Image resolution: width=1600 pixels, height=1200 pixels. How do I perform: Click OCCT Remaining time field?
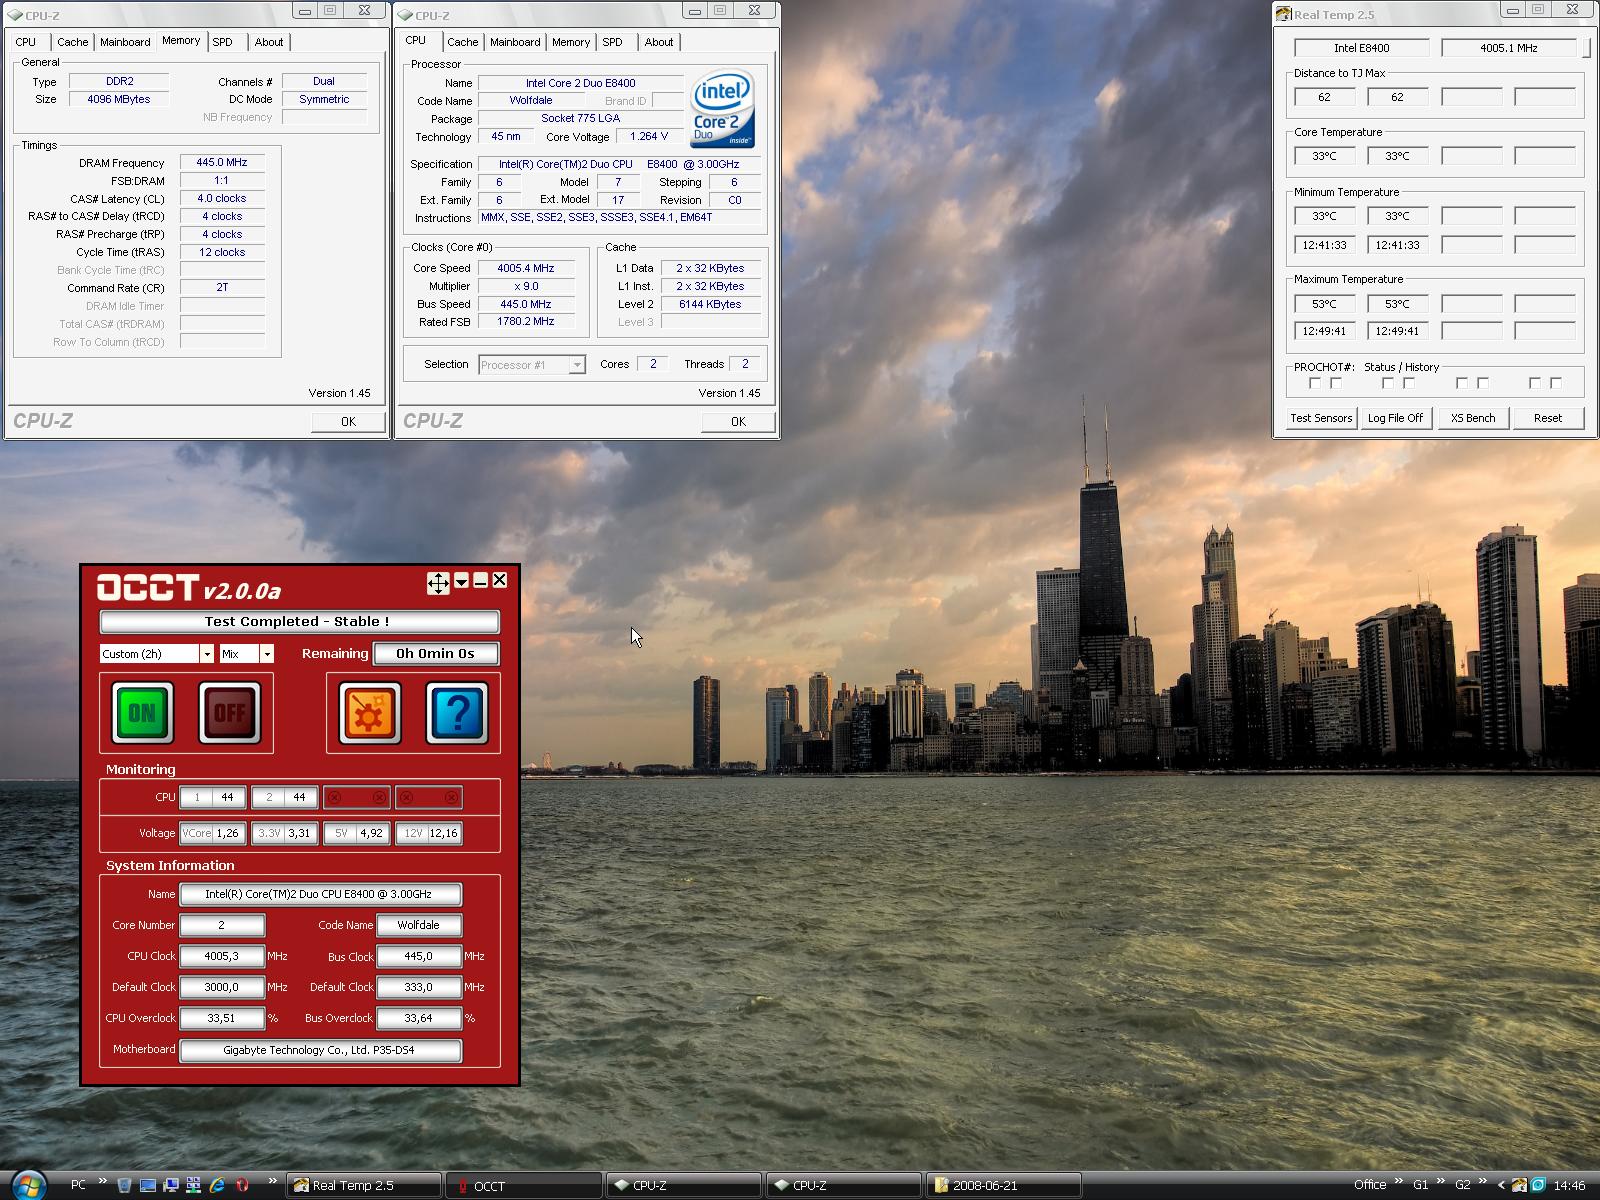(435, 653)
